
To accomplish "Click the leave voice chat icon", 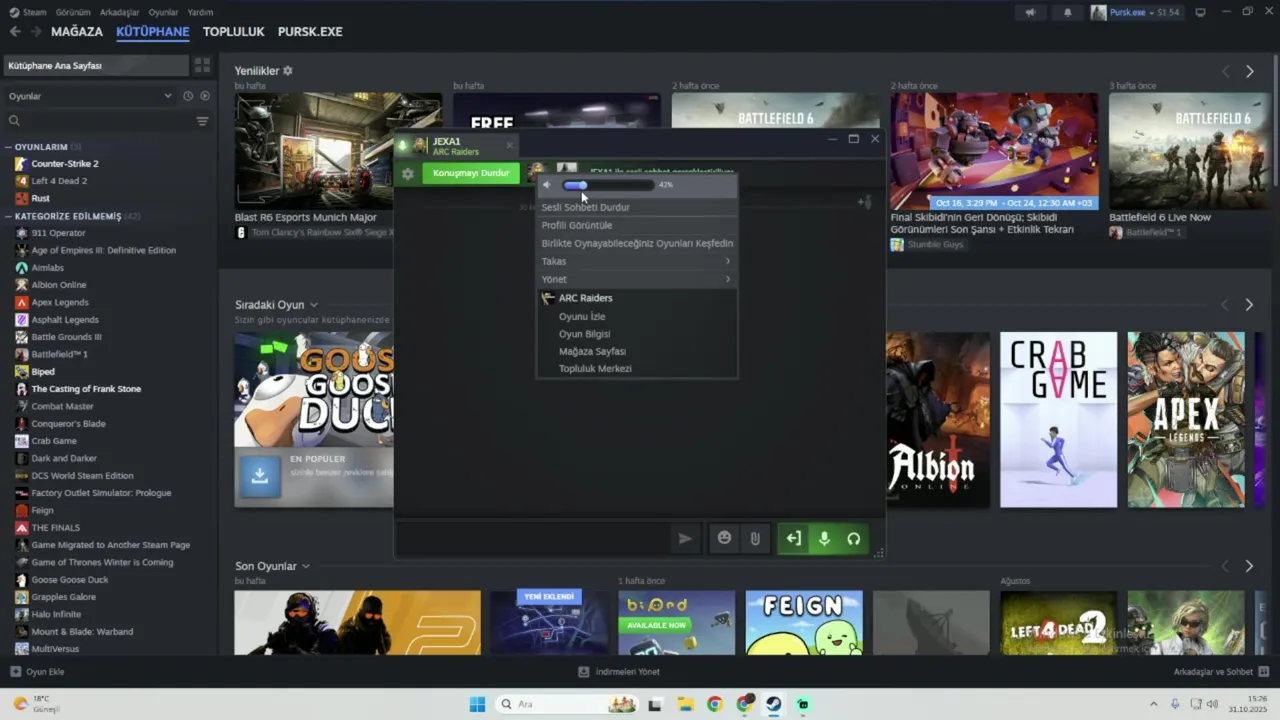I will 793,538.
